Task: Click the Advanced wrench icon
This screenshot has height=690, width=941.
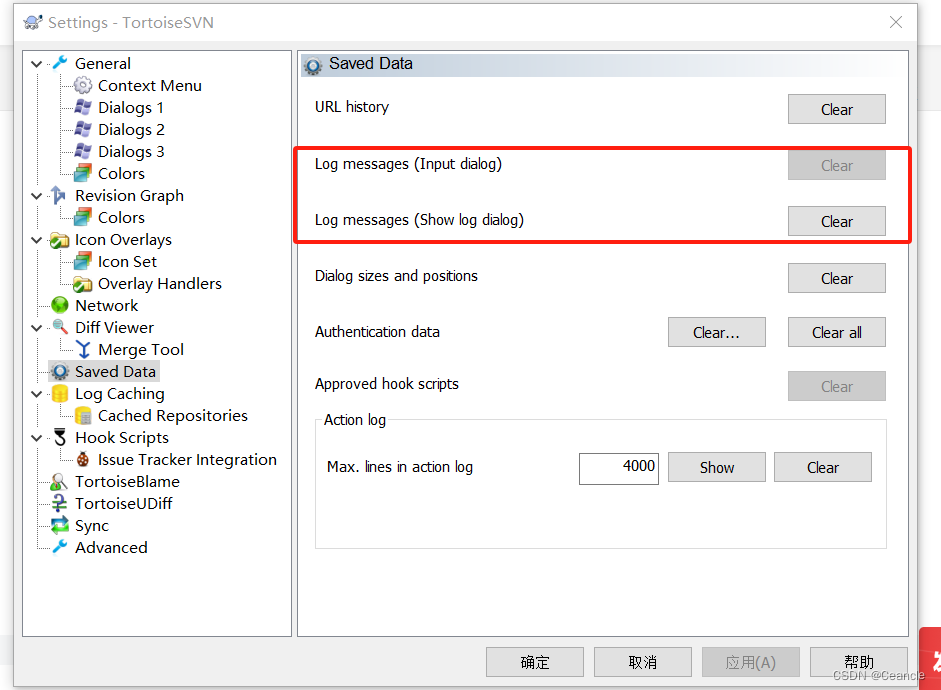Action: 60,547
